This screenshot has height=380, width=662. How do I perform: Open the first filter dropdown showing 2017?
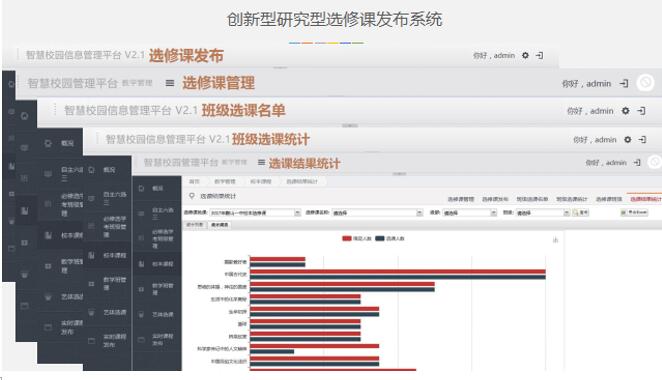pyautogui.click(x=255, y=213)
